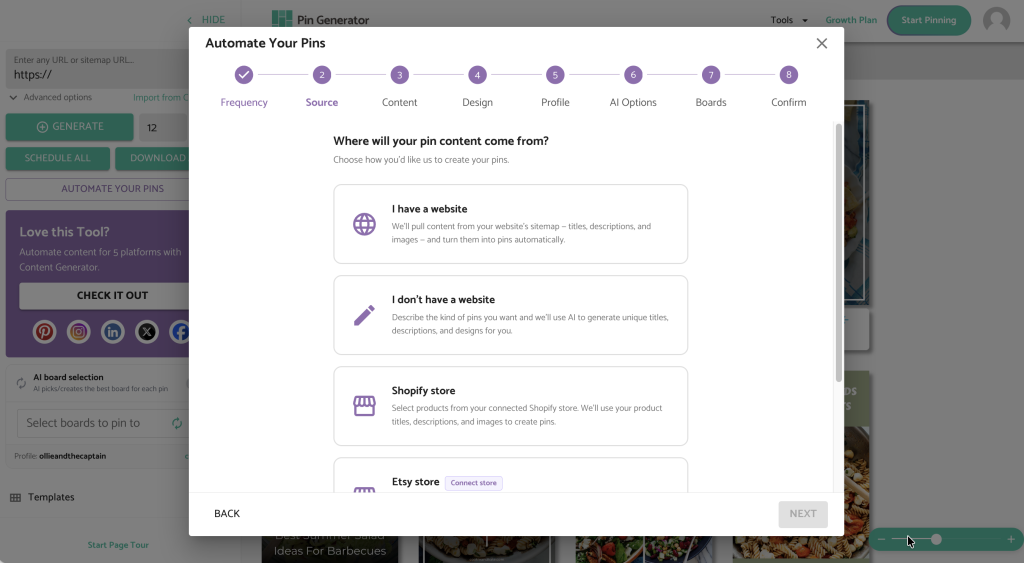Click AUTOMATE YOUR PINS button
Viewport: 1024px width, 563px height.
tap(98, 189)
